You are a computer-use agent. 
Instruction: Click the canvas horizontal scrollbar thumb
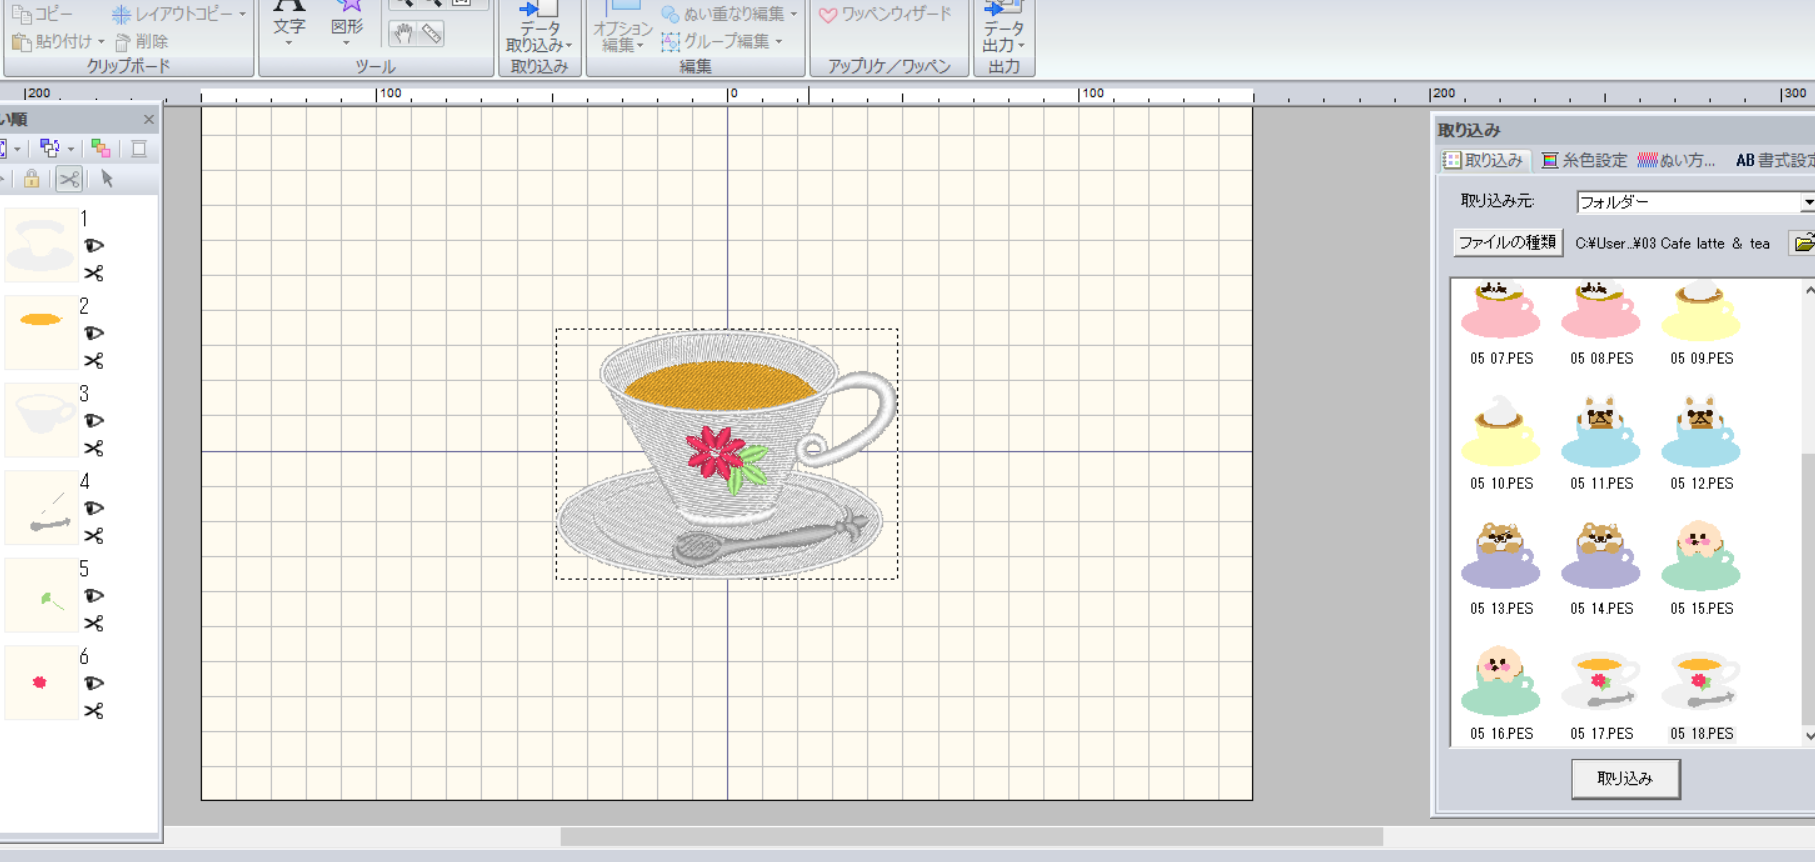[971, 836]
